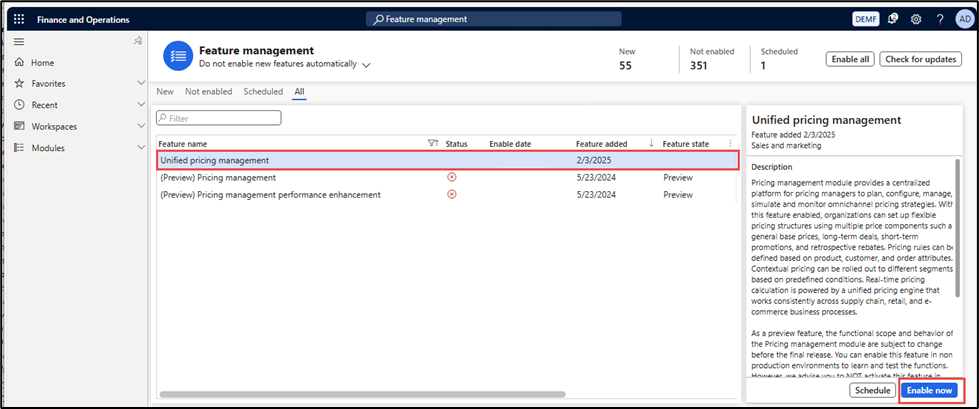
Task: Collapse the navigation pane hamburger icon
Action: click(x=19, y=41)
